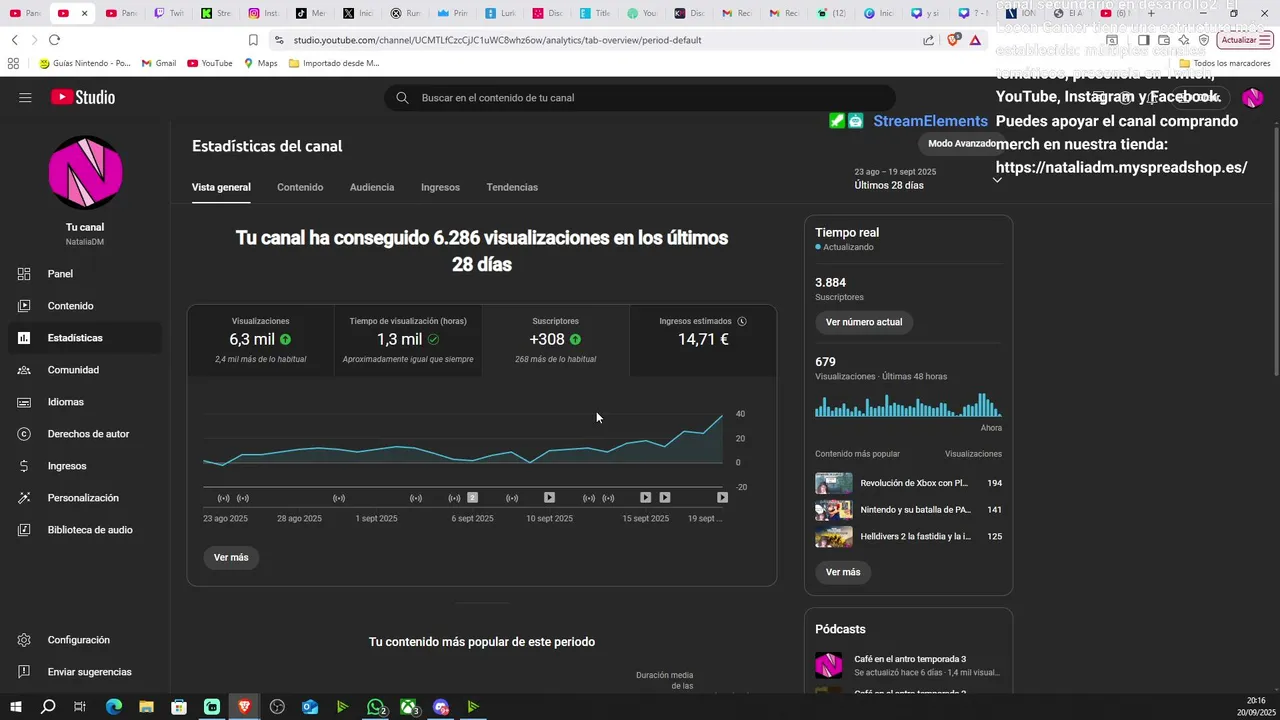Open the YouTube bookmark
1280x720 pixels.
tap(210, 63)
